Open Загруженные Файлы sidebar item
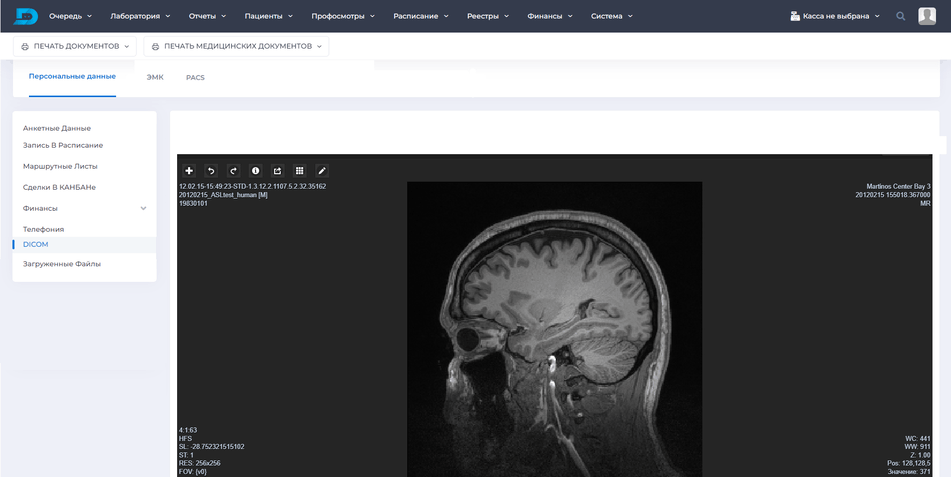Screen dimensions: 951x477 [x=62, y=264]
